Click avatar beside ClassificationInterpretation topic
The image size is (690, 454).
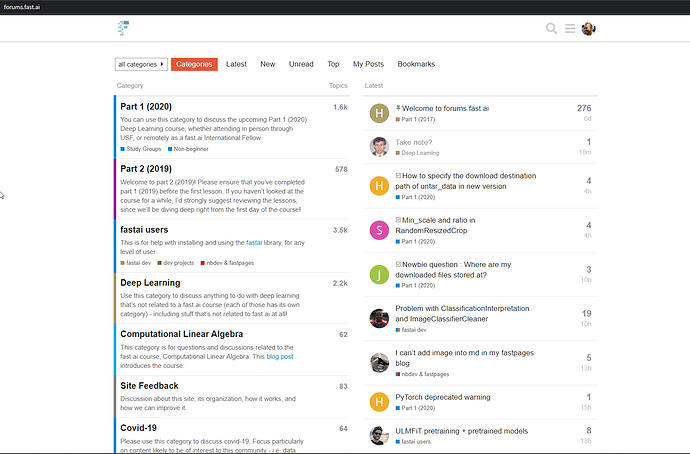coord(379,319)
